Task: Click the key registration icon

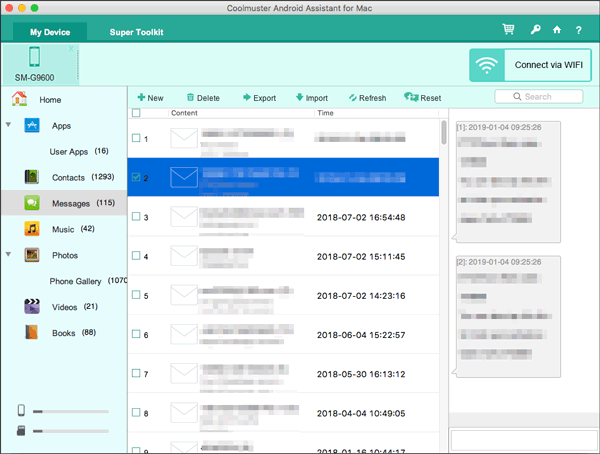Action: coord(535,29)
